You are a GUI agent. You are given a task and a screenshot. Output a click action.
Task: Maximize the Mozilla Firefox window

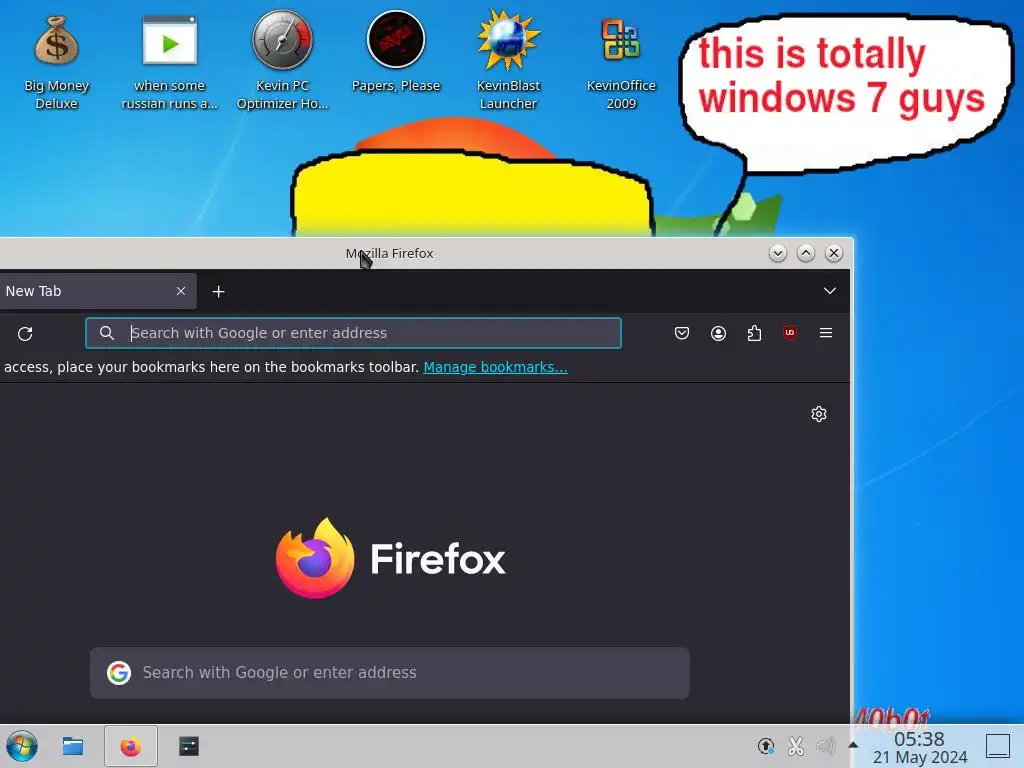[806, 253]
